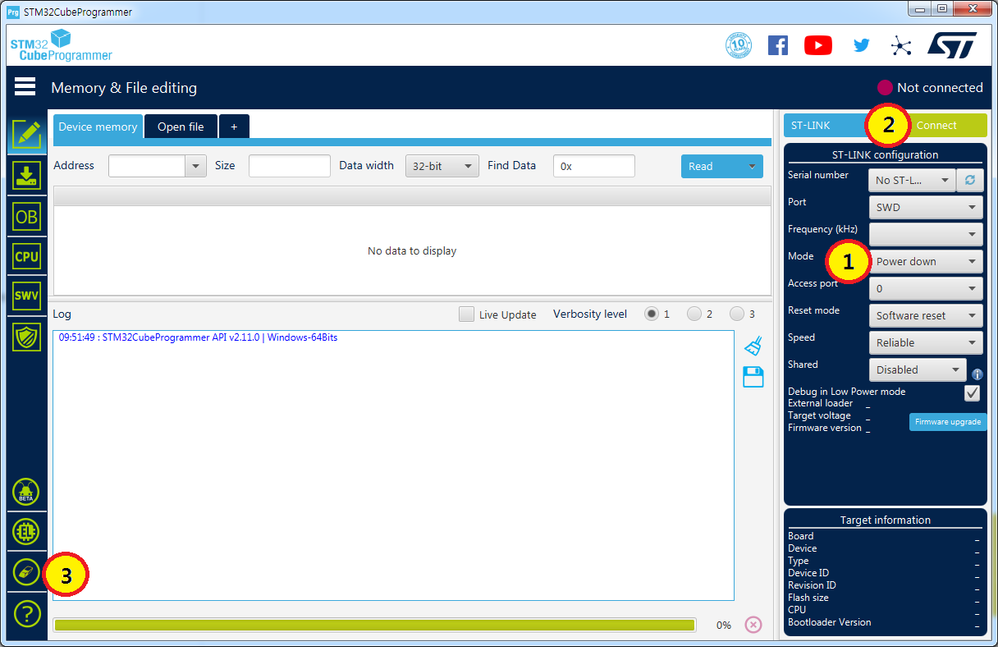Screen dimensions: 998x647
Task: Click the Find Data input field
Action: pos(593,166)
